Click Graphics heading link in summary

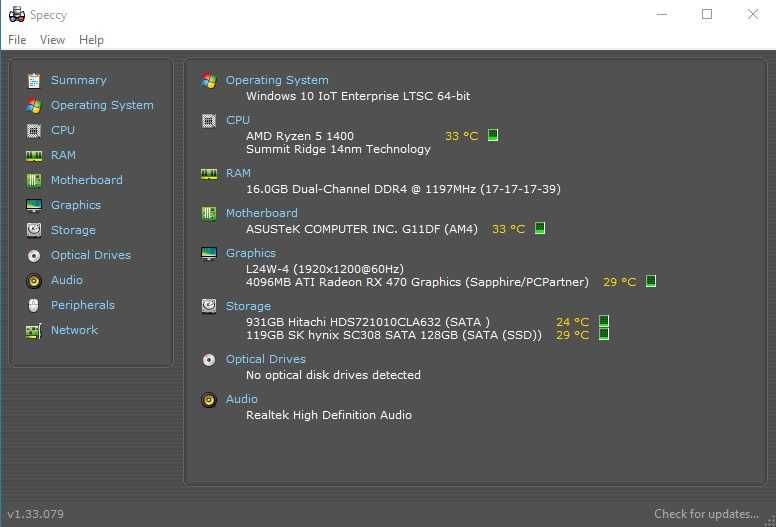(x=251, y=253)
